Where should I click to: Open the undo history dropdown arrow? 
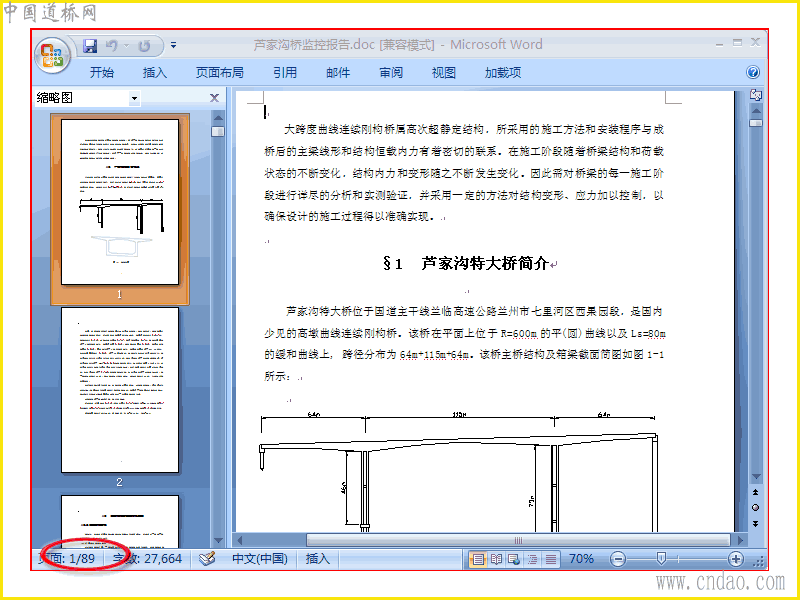(x=127, y=45)
